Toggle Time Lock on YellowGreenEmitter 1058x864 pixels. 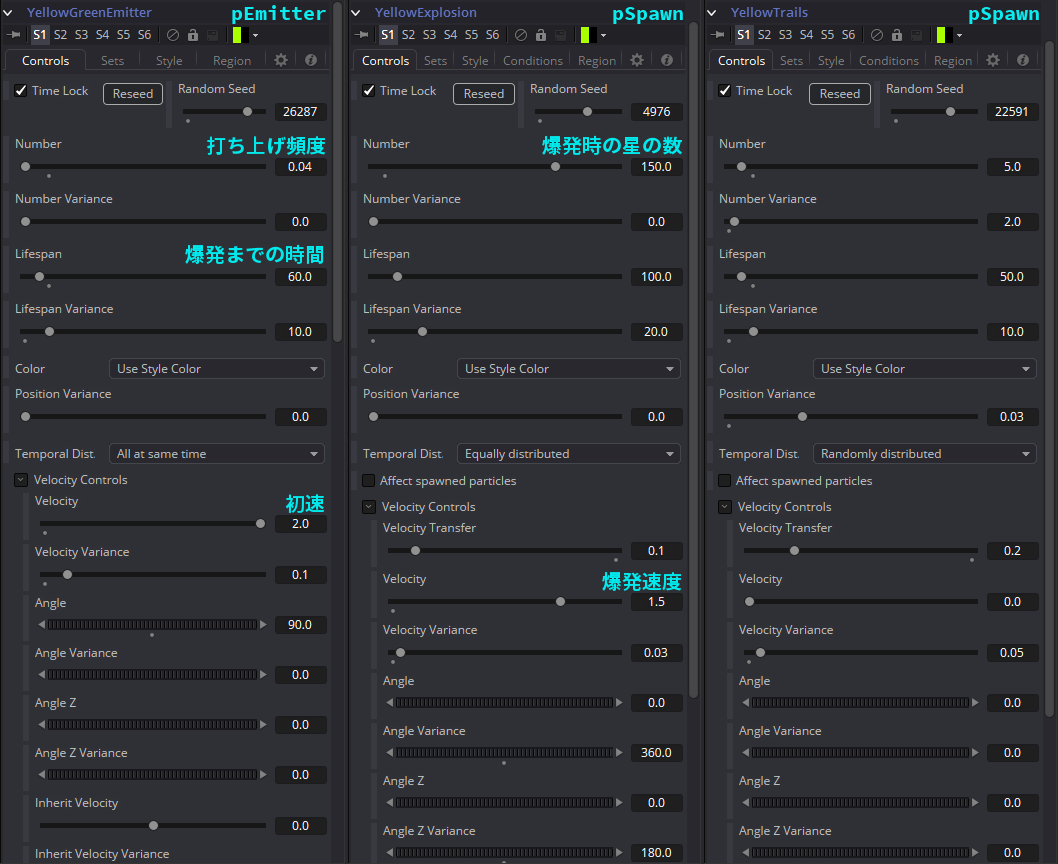click(21, 90)
